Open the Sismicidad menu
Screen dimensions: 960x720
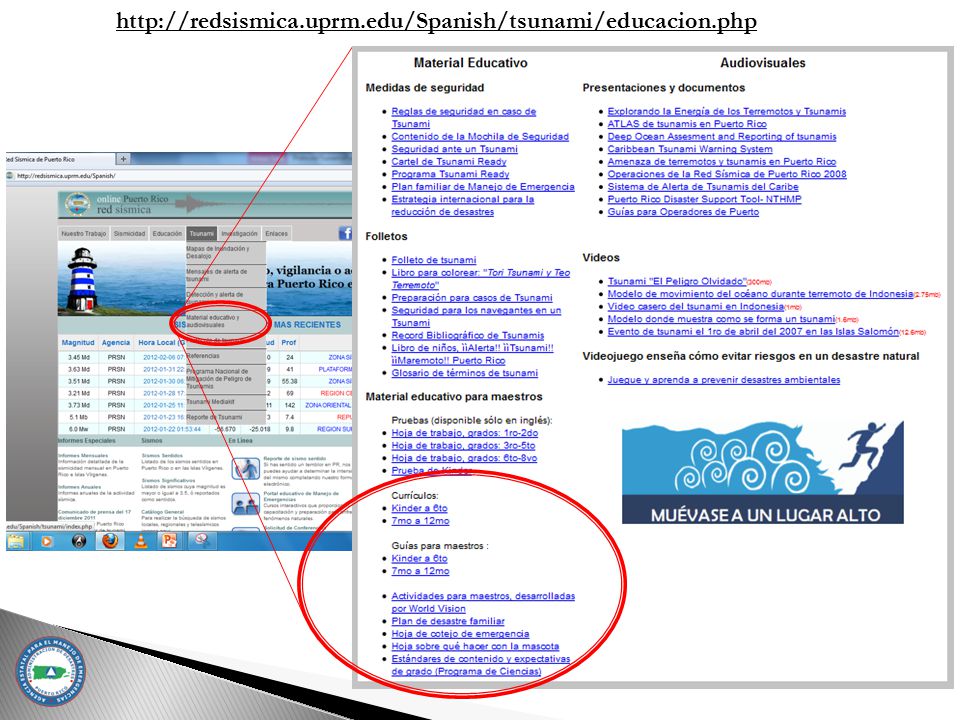pyautogui.click(x=130, y=233)
